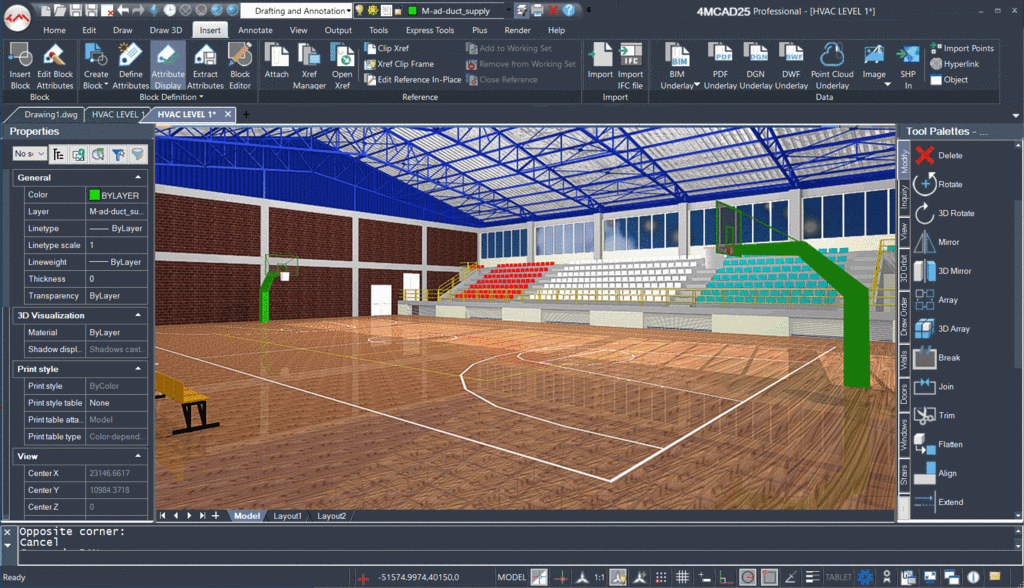Choose the Trim tool
Viewport: 1024px width, 588px height.
pos(924,415)
